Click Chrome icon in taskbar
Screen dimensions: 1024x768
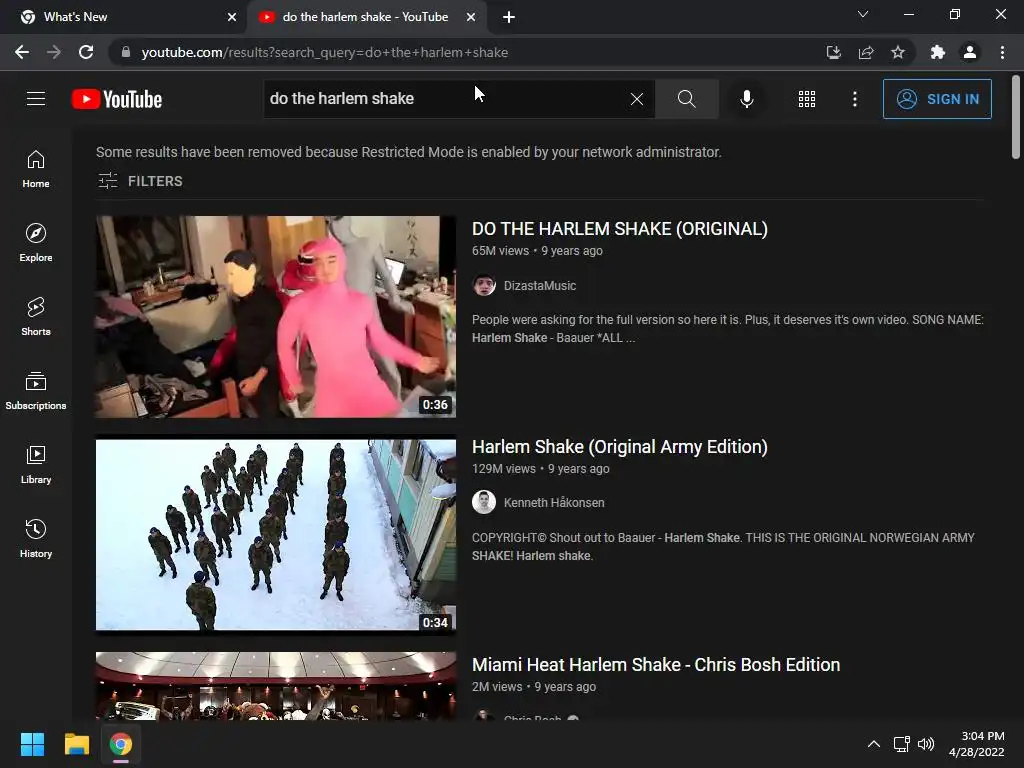coord(121,744)
